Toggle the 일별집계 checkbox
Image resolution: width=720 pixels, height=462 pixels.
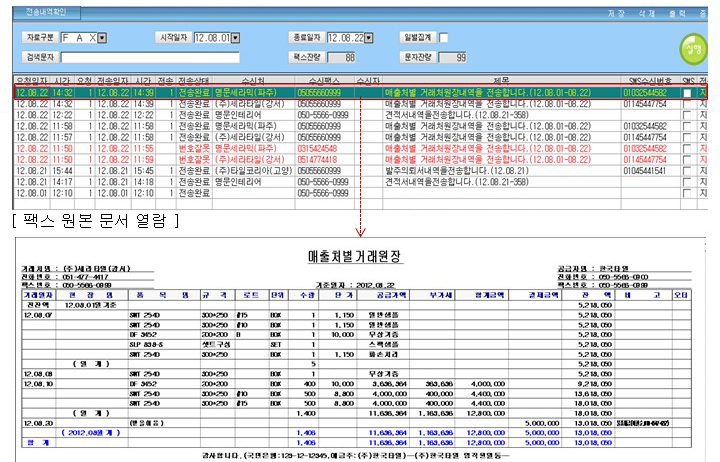pyautogui.click(x=444, y=38)
